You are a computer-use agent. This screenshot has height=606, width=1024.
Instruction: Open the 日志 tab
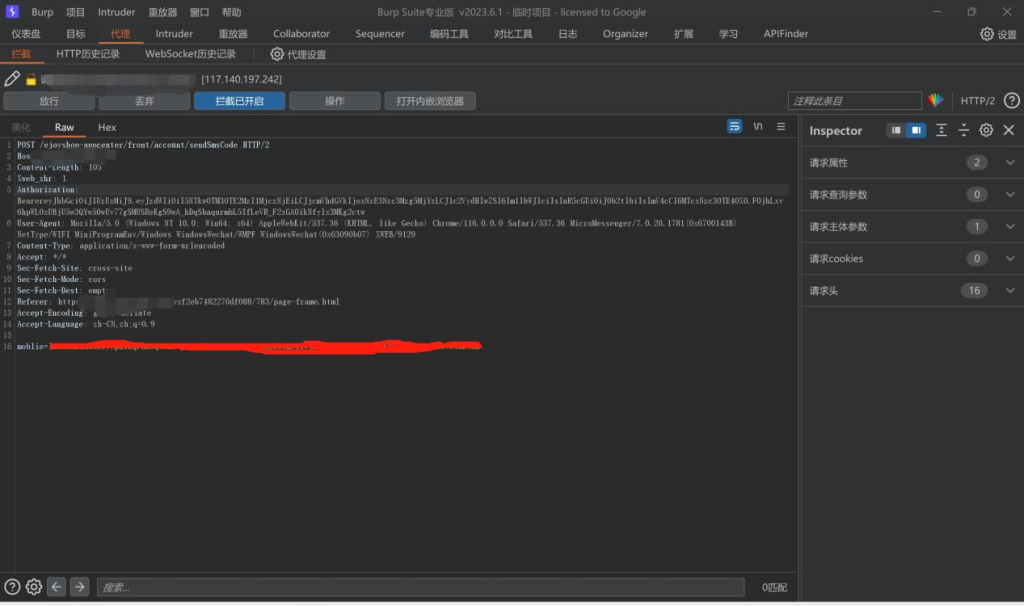(x=568, y=34)
